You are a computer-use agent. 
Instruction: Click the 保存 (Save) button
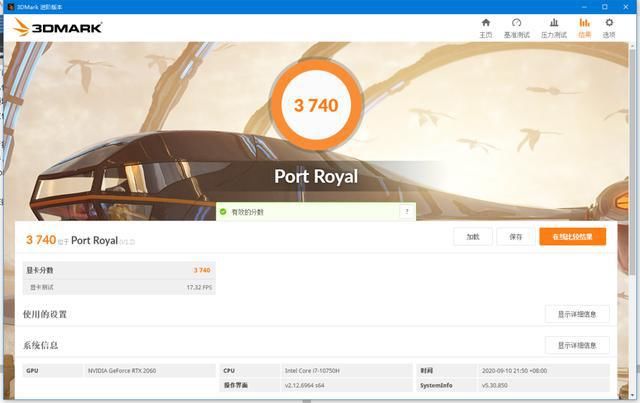point(515,237)
